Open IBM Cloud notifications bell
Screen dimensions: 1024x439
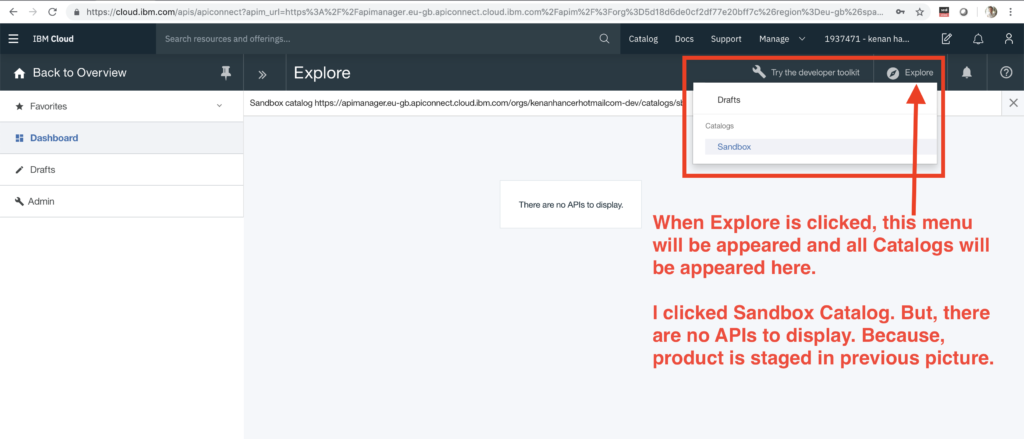[978, 39]
